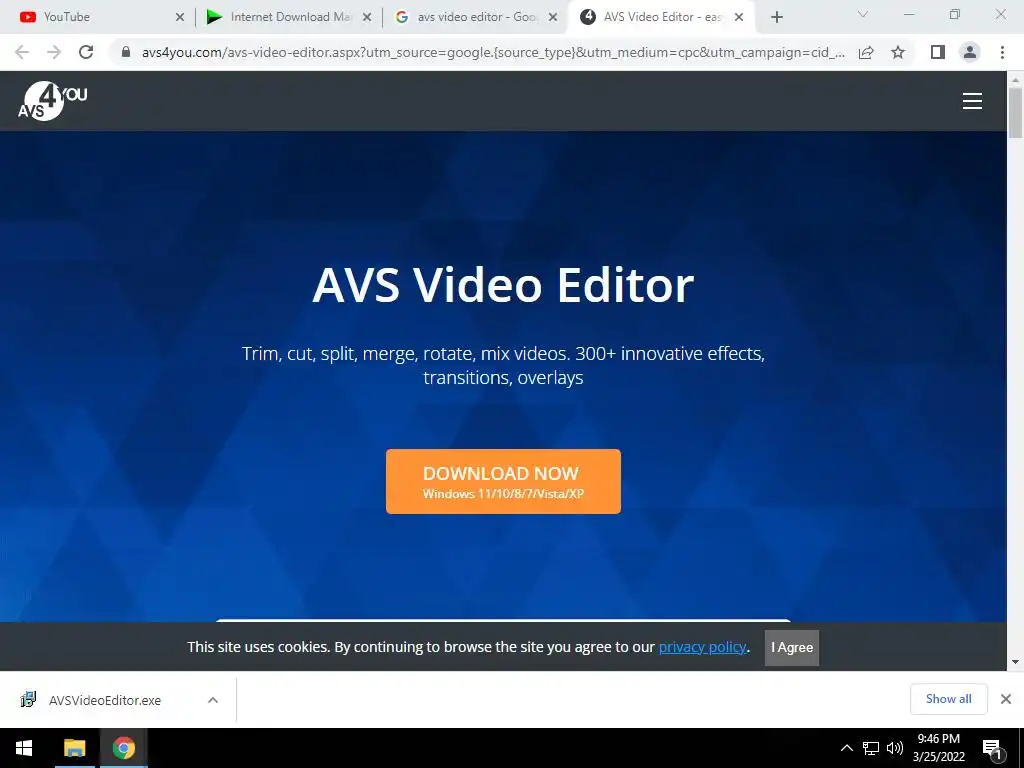Open the privacy policy link

[x=702, y=647]
